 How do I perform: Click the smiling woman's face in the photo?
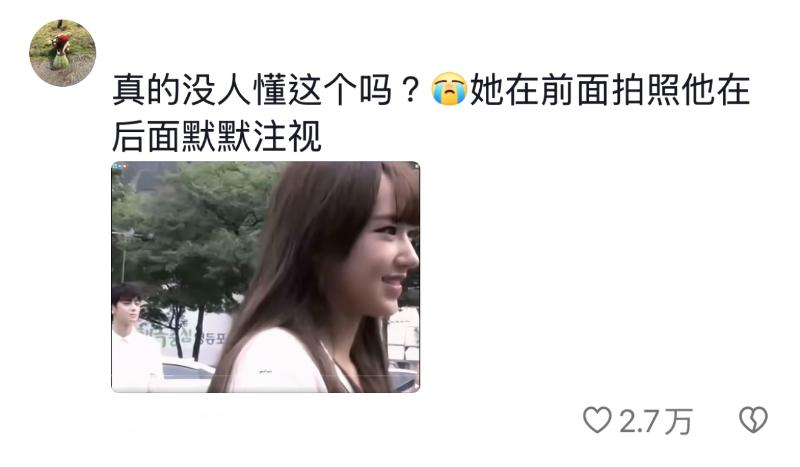(390, 255)
